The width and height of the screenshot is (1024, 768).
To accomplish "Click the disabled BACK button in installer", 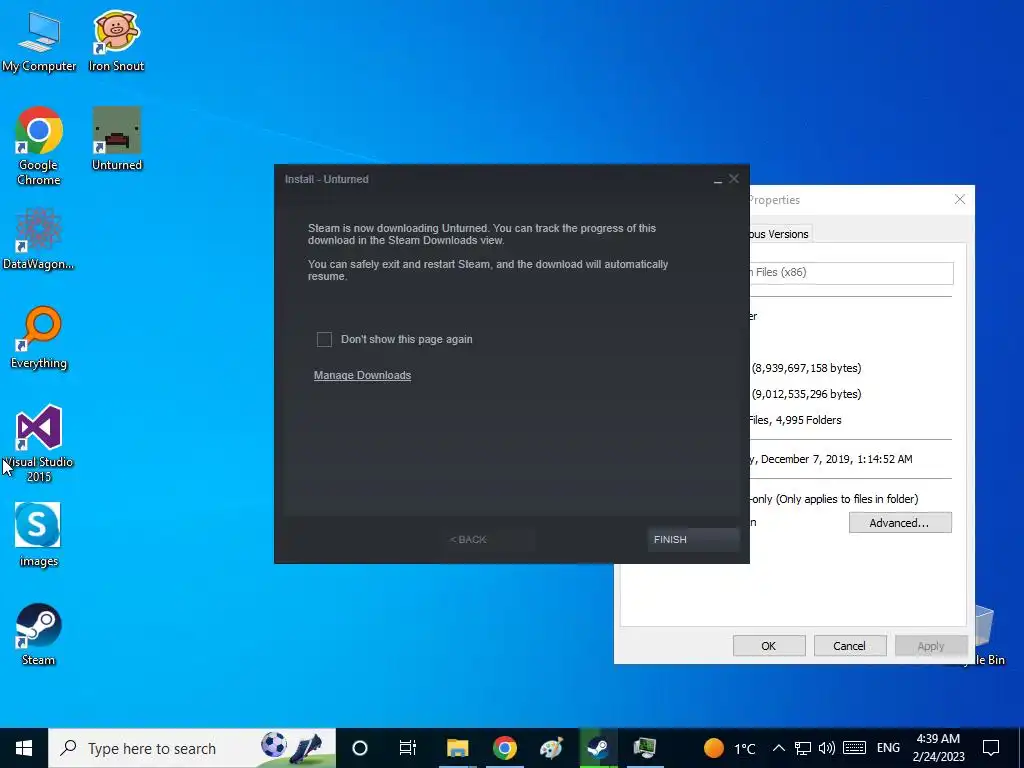I will coord(489,539).
